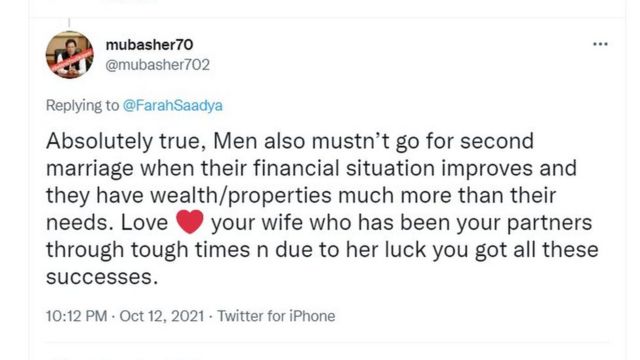Open the @mubasher702 handle link
The height and width of the screenshot is (360, 640).
tap(158, 65)
